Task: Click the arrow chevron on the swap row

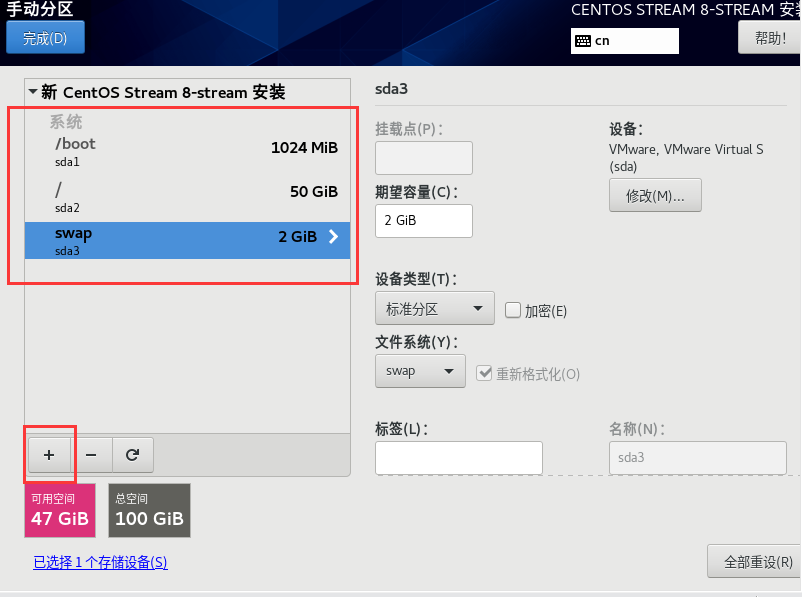Action: pos(333,236)
